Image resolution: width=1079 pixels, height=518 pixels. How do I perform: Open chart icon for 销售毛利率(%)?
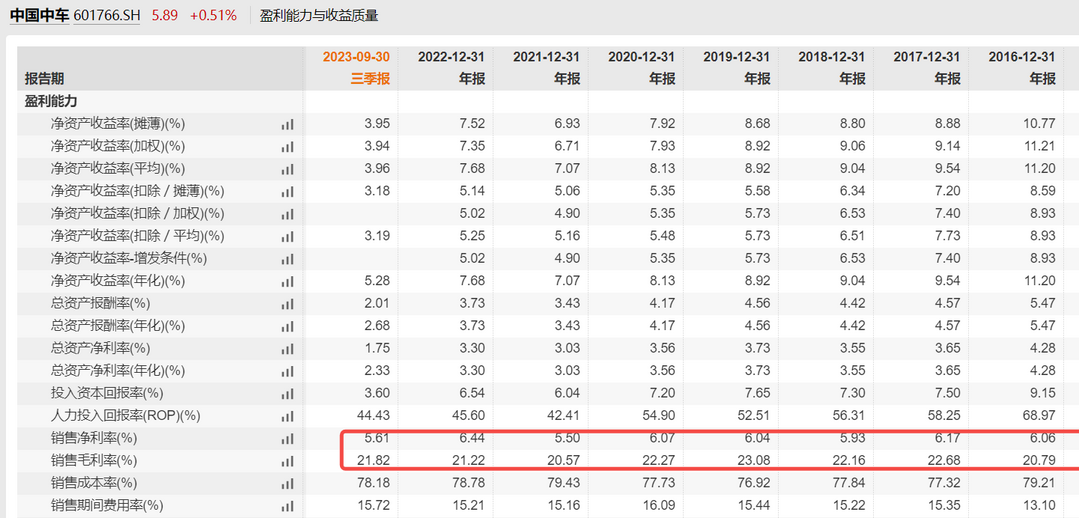287,461
